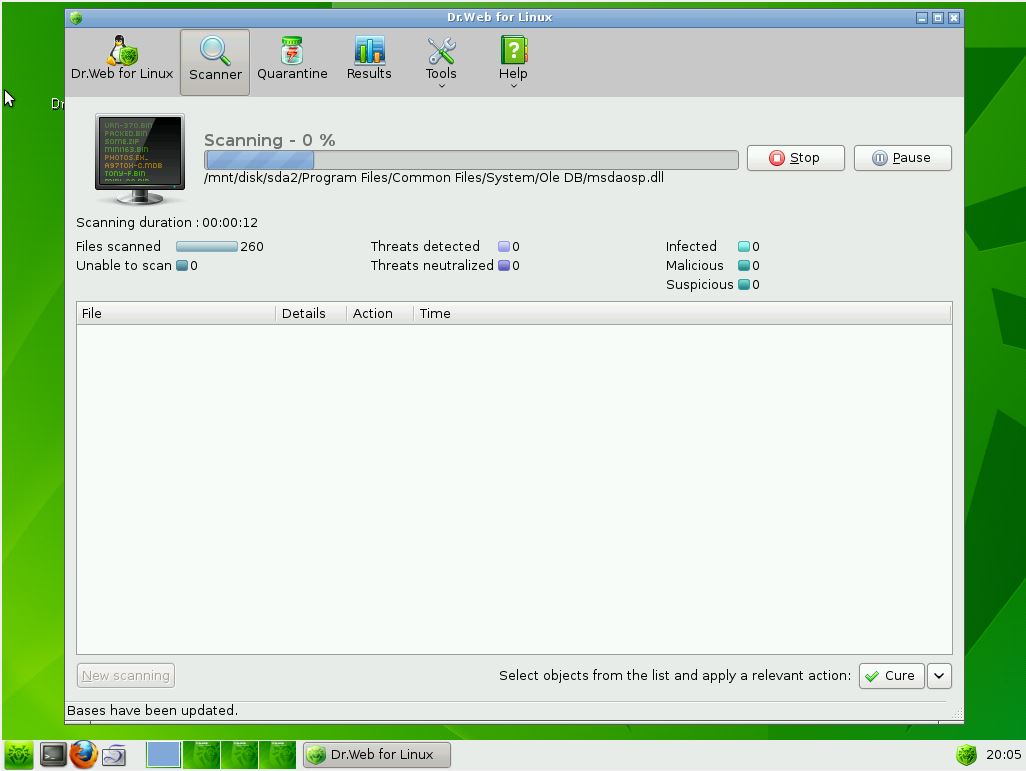The image size is (1026, 771).
Task: Launch the Dr.Web spider from the taskbar
Action: pos(19,755)
